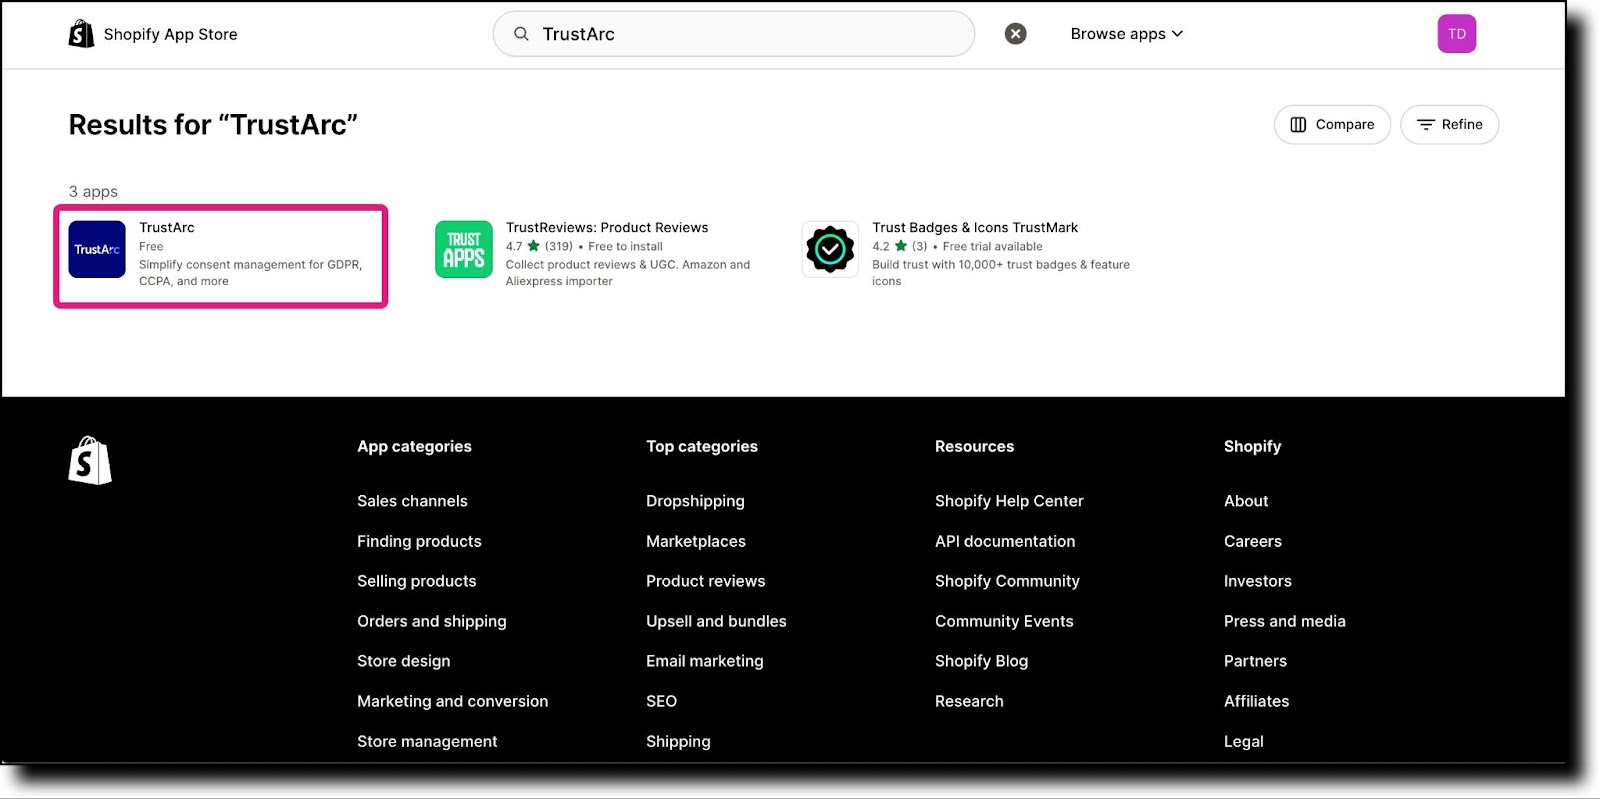Image resolution: width=1600 pixels, height=799 pixels.
Task: Open Trust Badges & Icons TrustMark listing
Action: [975, 228]
